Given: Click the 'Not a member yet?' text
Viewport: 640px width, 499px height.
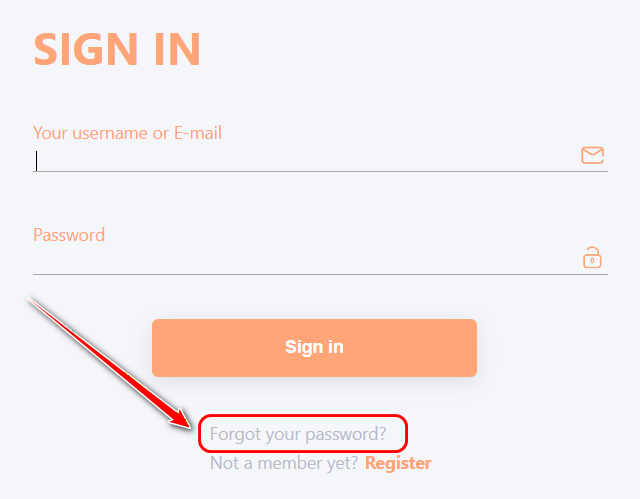Looking at the screenshot, I should (284, 463).
